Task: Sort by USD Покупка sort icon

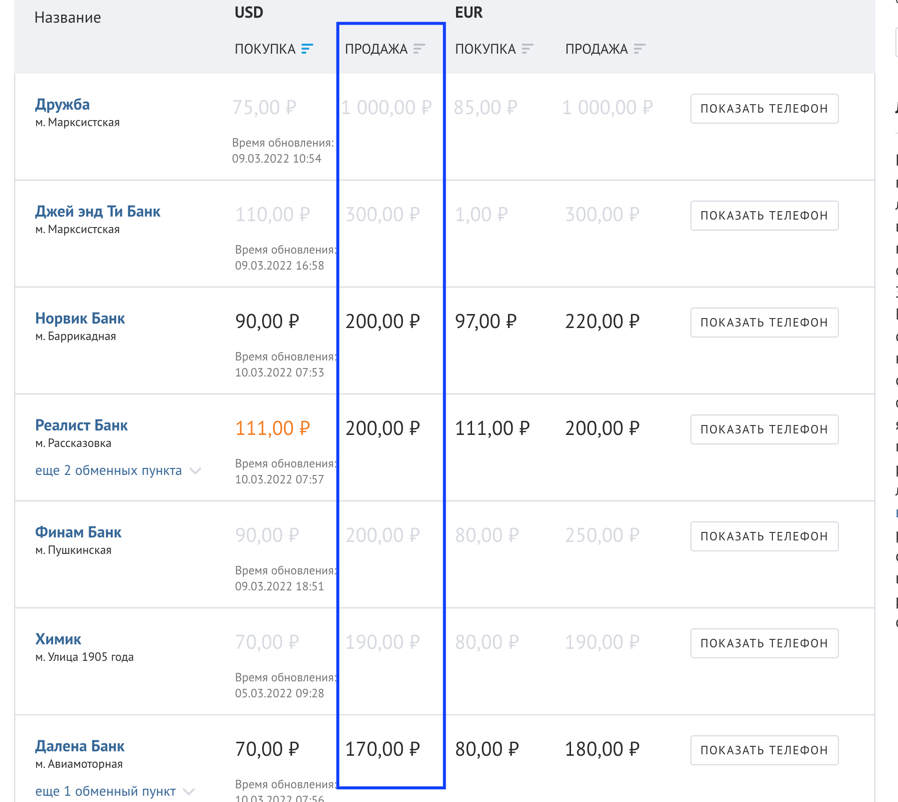Action: (x=307, y=49)
